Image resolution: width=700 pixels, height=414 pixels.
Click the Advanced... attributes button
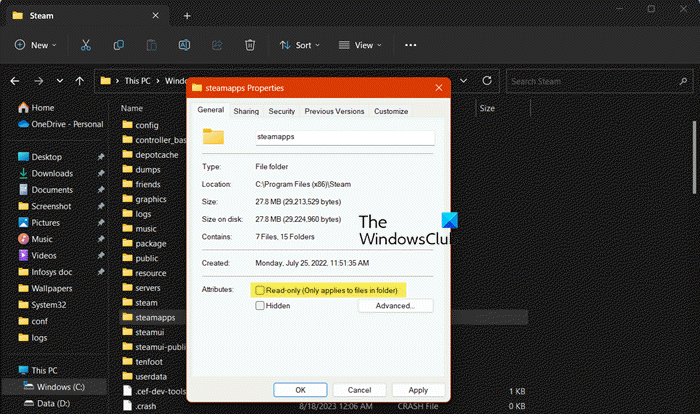click(x=396, y=306)
